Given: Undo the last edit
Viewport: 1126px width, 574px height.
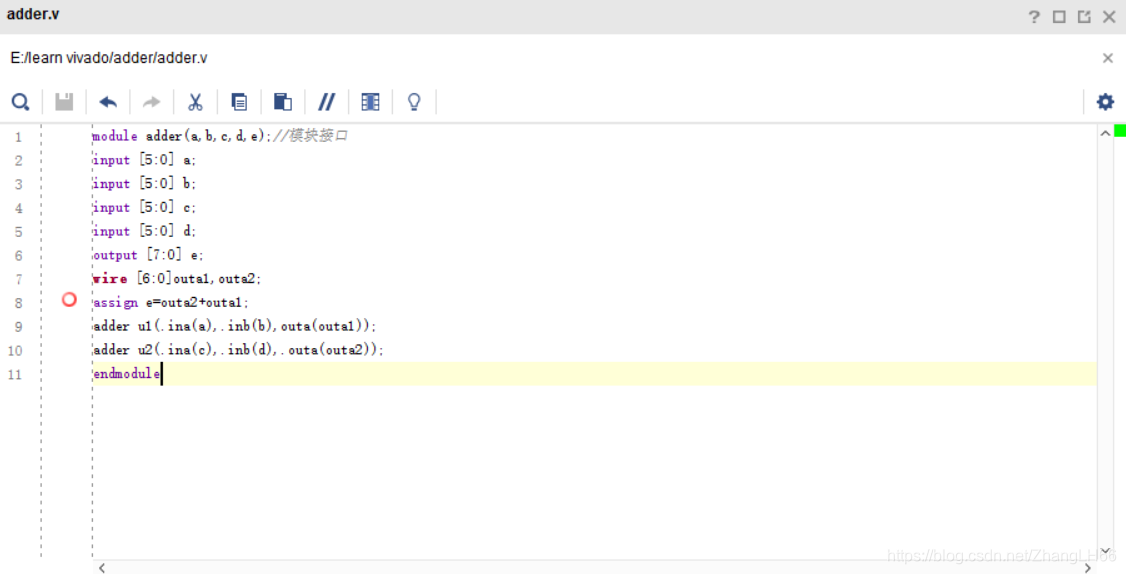Looking at the screenshot, I should [x=108, y=102].
